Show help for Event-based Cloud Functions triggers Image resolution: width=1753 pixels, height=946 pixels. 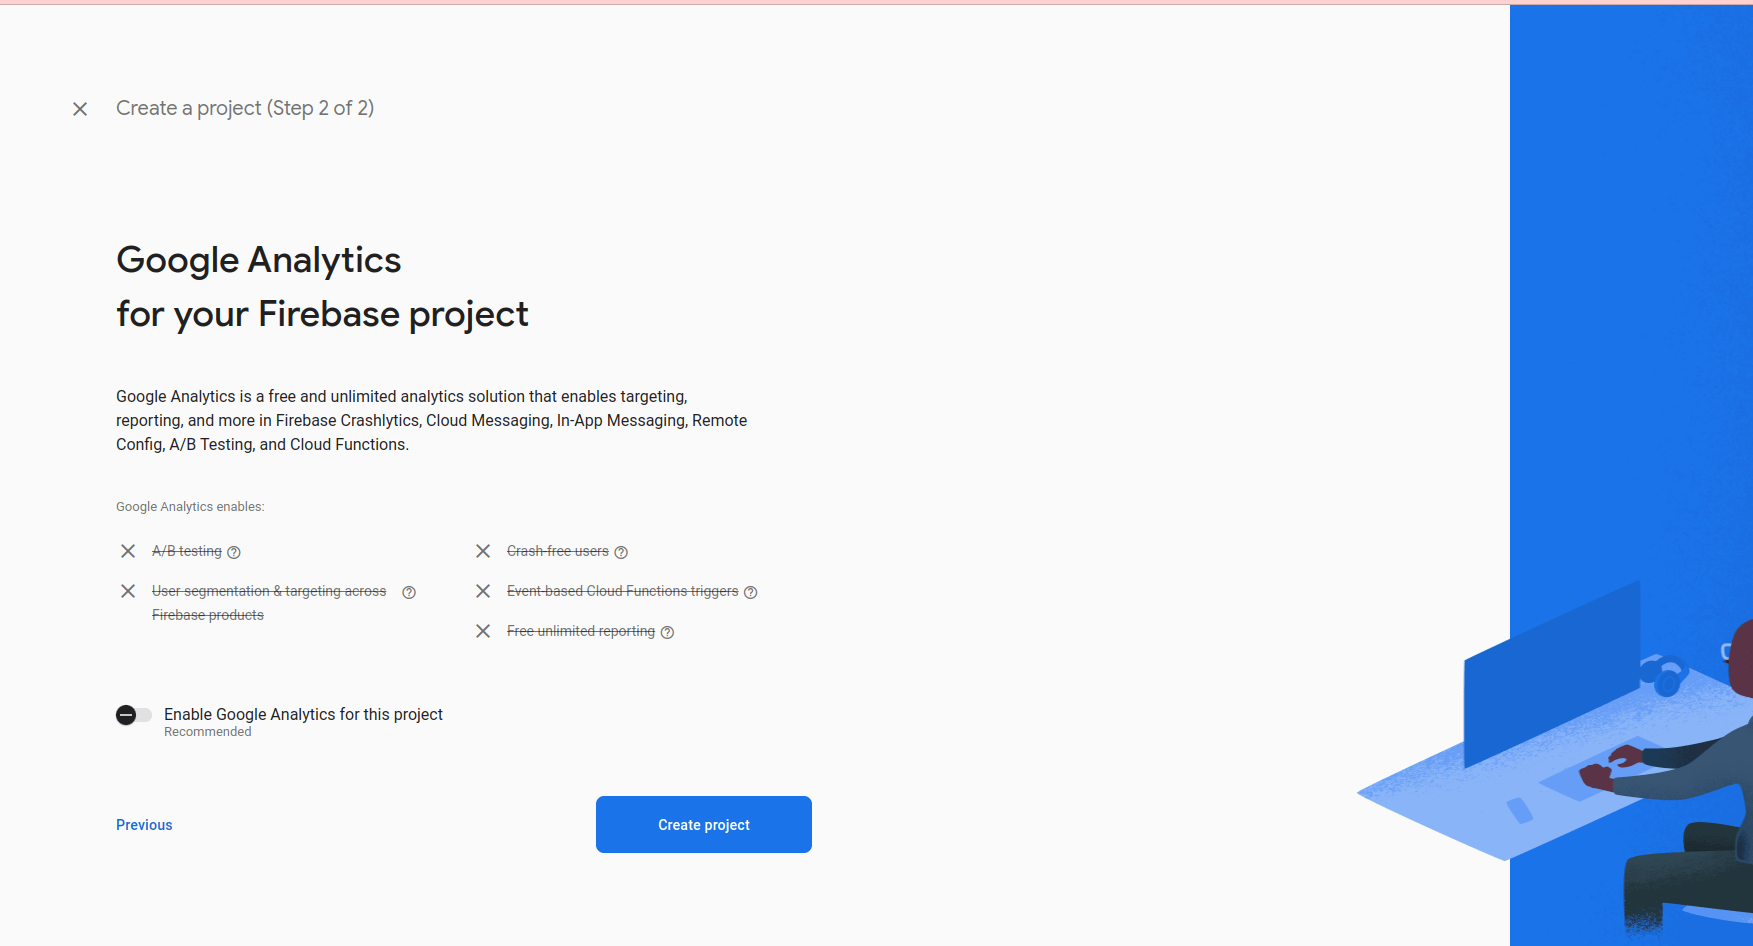751,592
